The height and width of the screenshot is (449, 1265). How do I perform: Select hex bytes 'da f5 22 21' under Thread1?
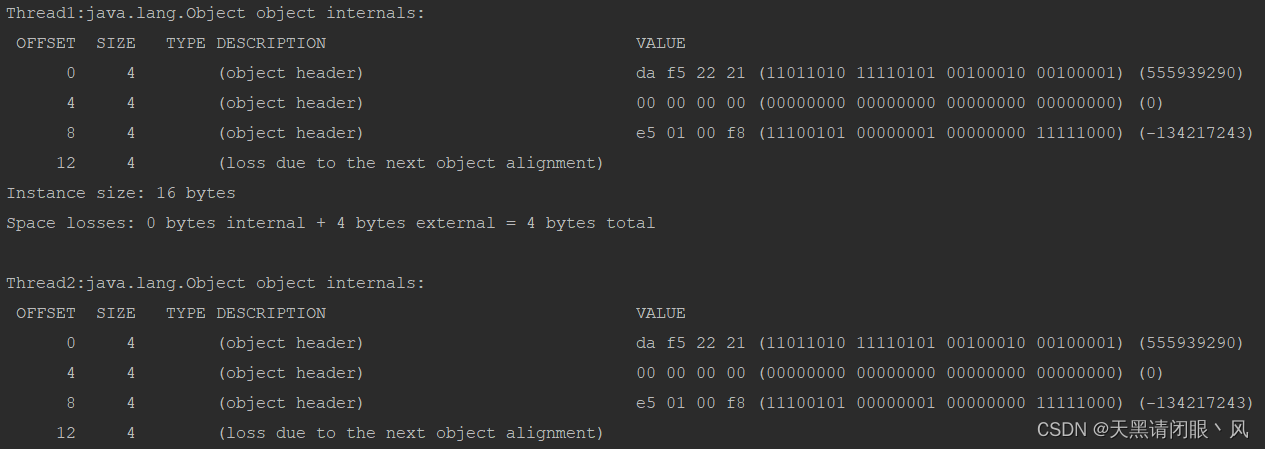point(691,73)
